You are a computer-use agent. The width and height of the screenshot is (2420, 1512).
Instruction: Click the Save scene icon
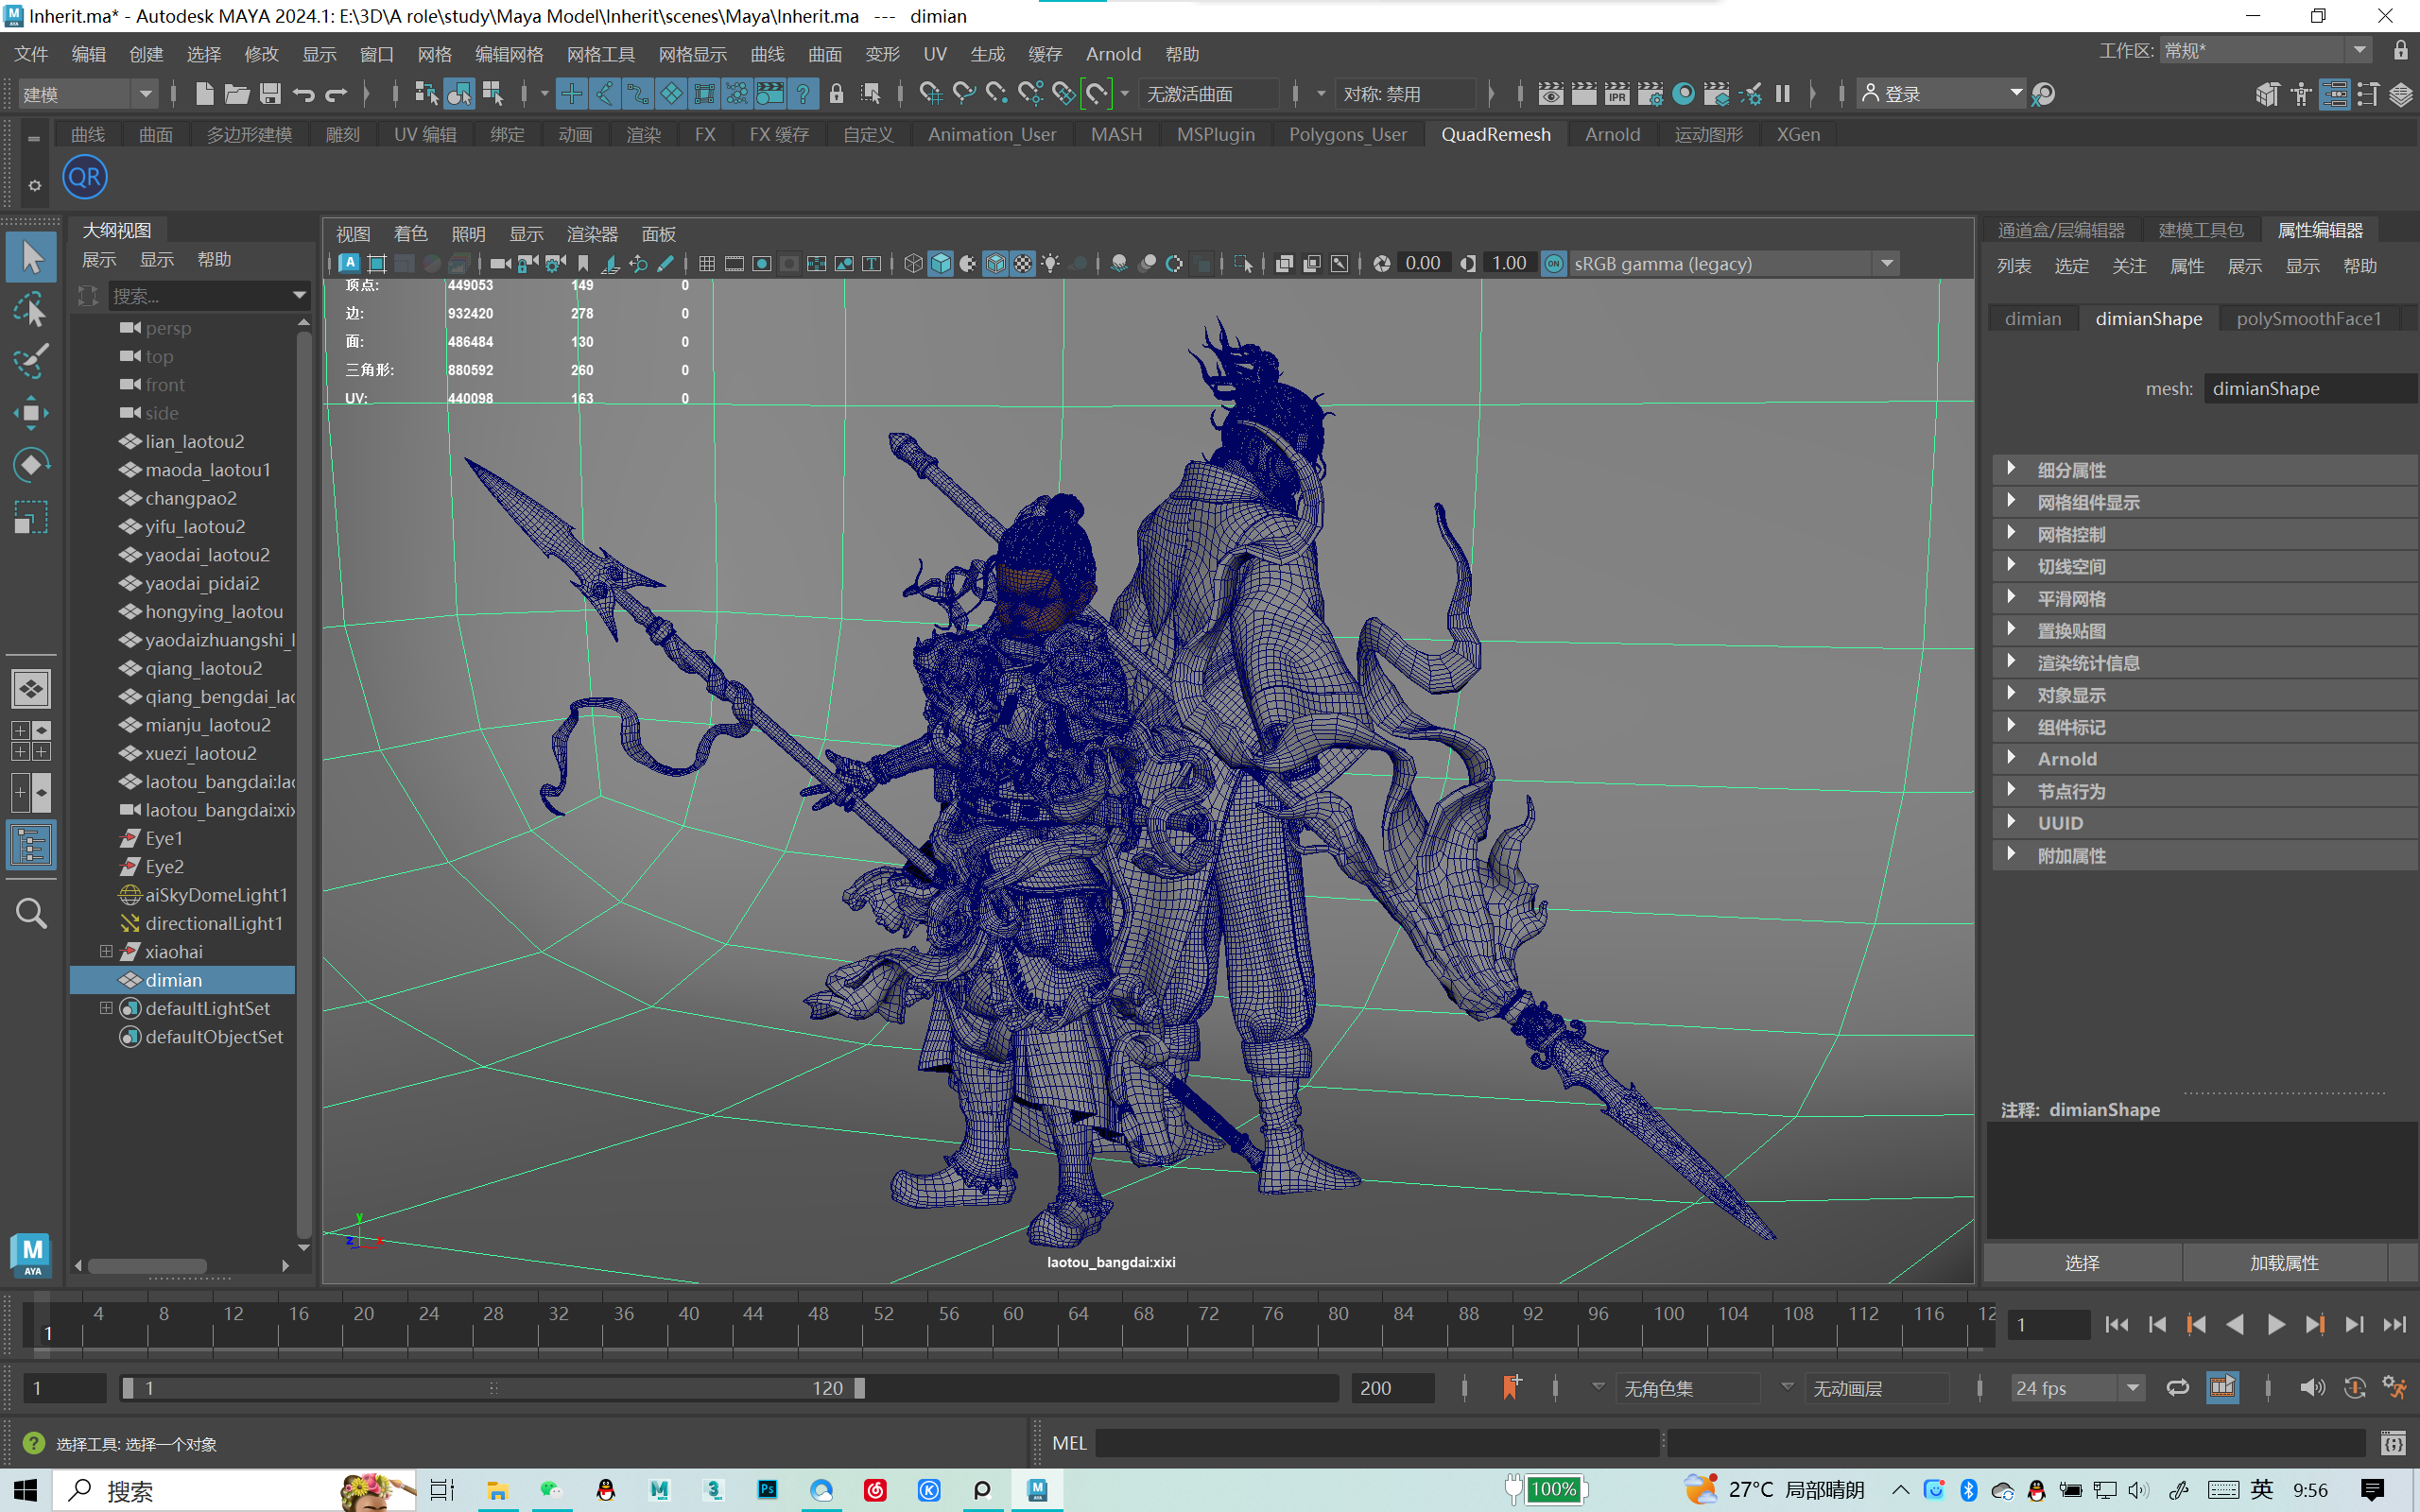270,94
